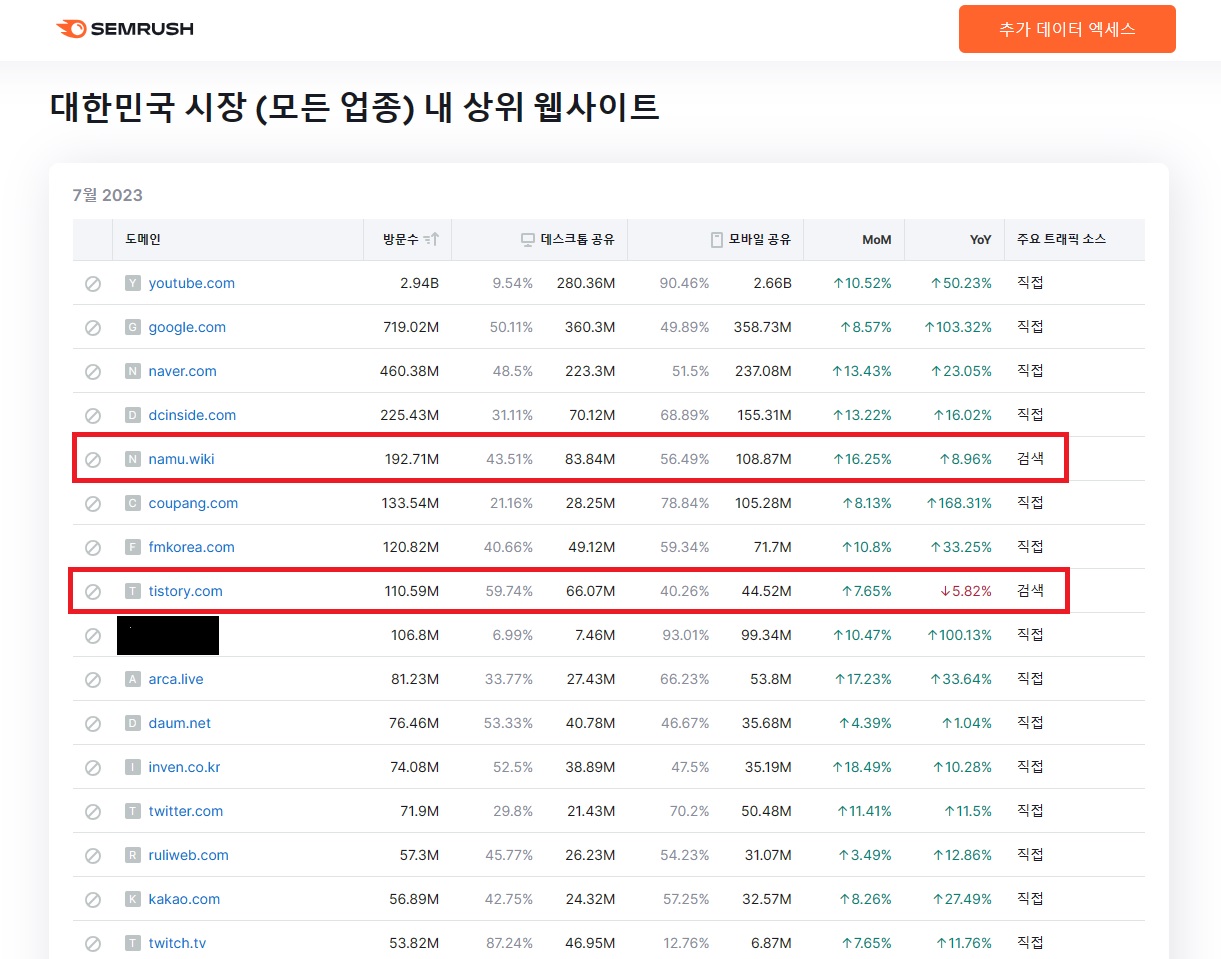The height and width of the screenshot is (959, 1221).
Task: Click the 2.94B visits value
Action: (x=419, y=283)
